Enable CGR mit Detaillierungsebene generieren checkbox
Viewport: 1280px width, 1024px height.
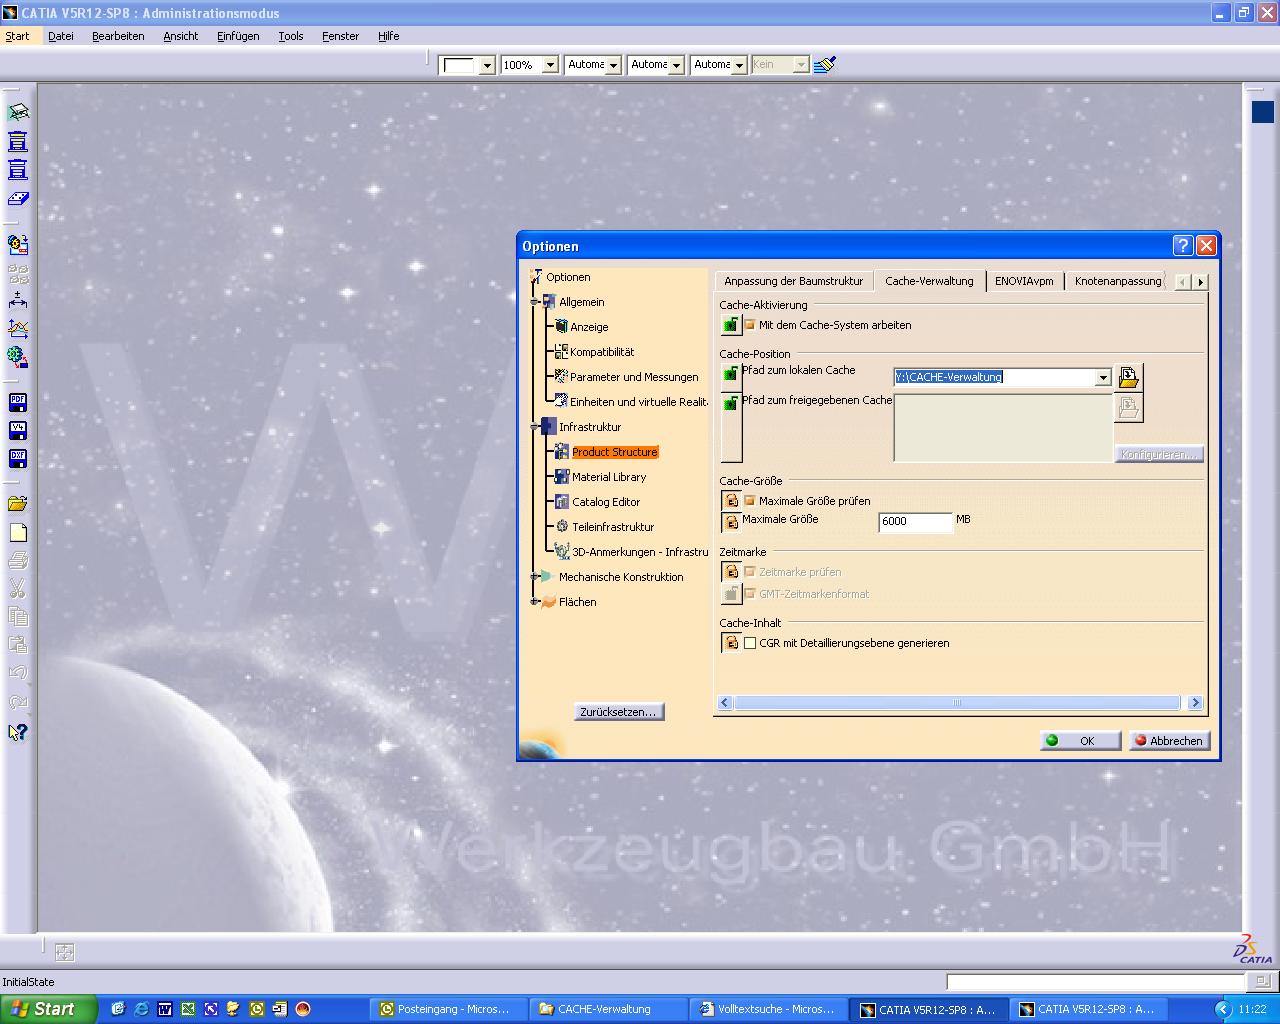click(750, 643)
